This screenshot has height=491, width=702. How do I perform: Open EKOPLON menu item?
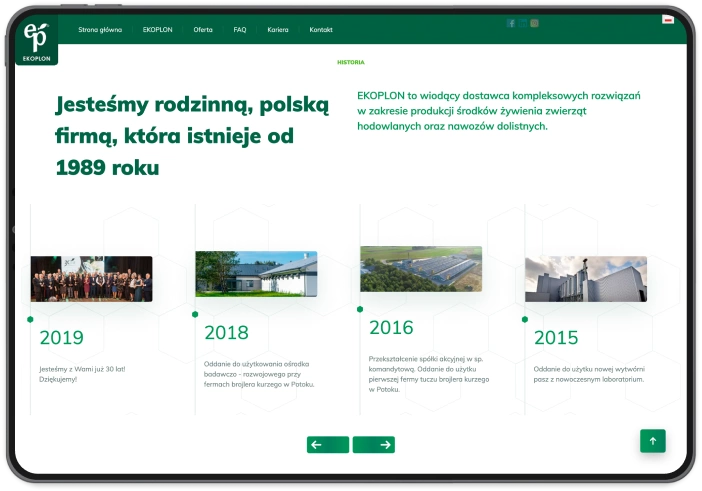click(157, 30)
